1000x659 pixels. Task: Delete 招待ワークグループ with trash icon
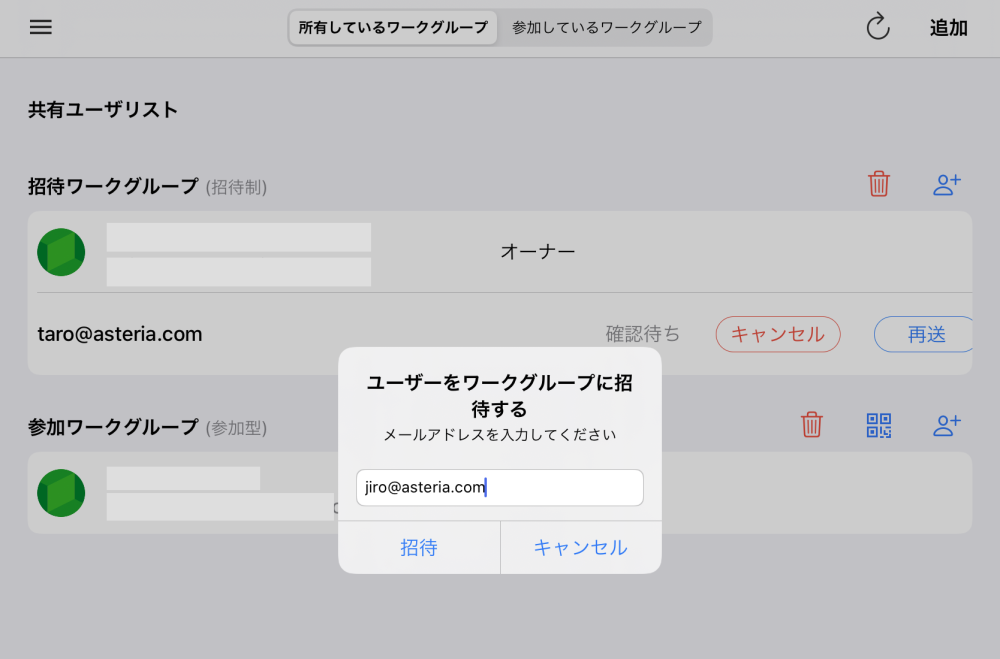pyautogui.click(x=878, y=184)
